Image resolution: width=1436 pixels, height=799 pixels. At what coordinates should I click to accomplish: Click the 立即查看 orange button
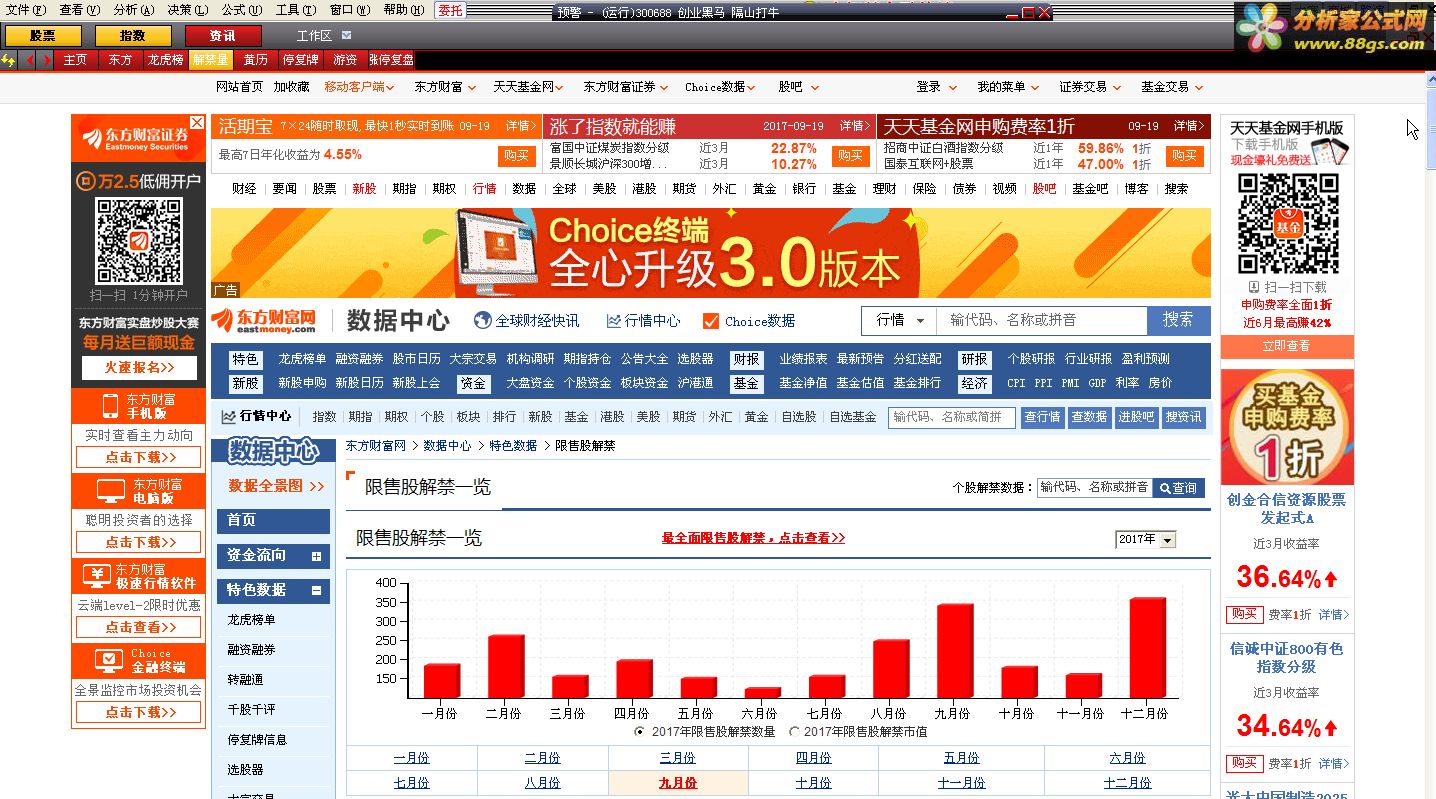[x=1286, y=346]
